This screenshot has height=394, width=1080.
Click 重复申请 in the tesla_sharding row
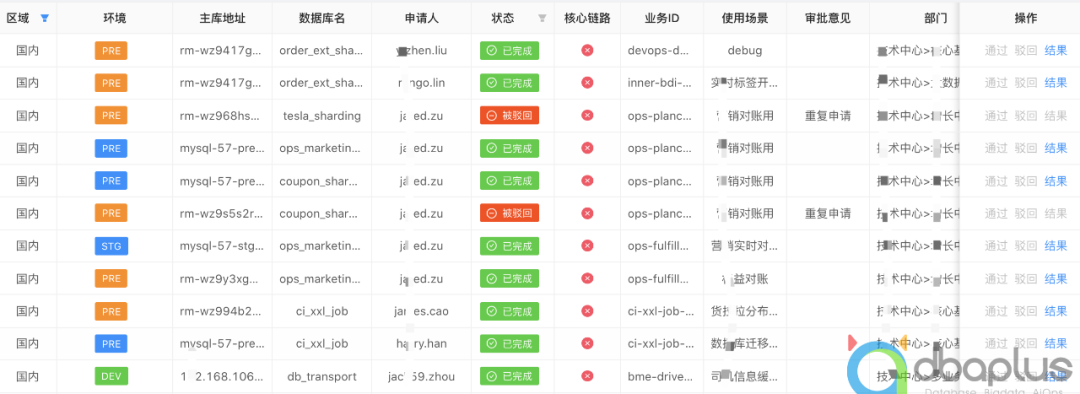tap(828, 116)
